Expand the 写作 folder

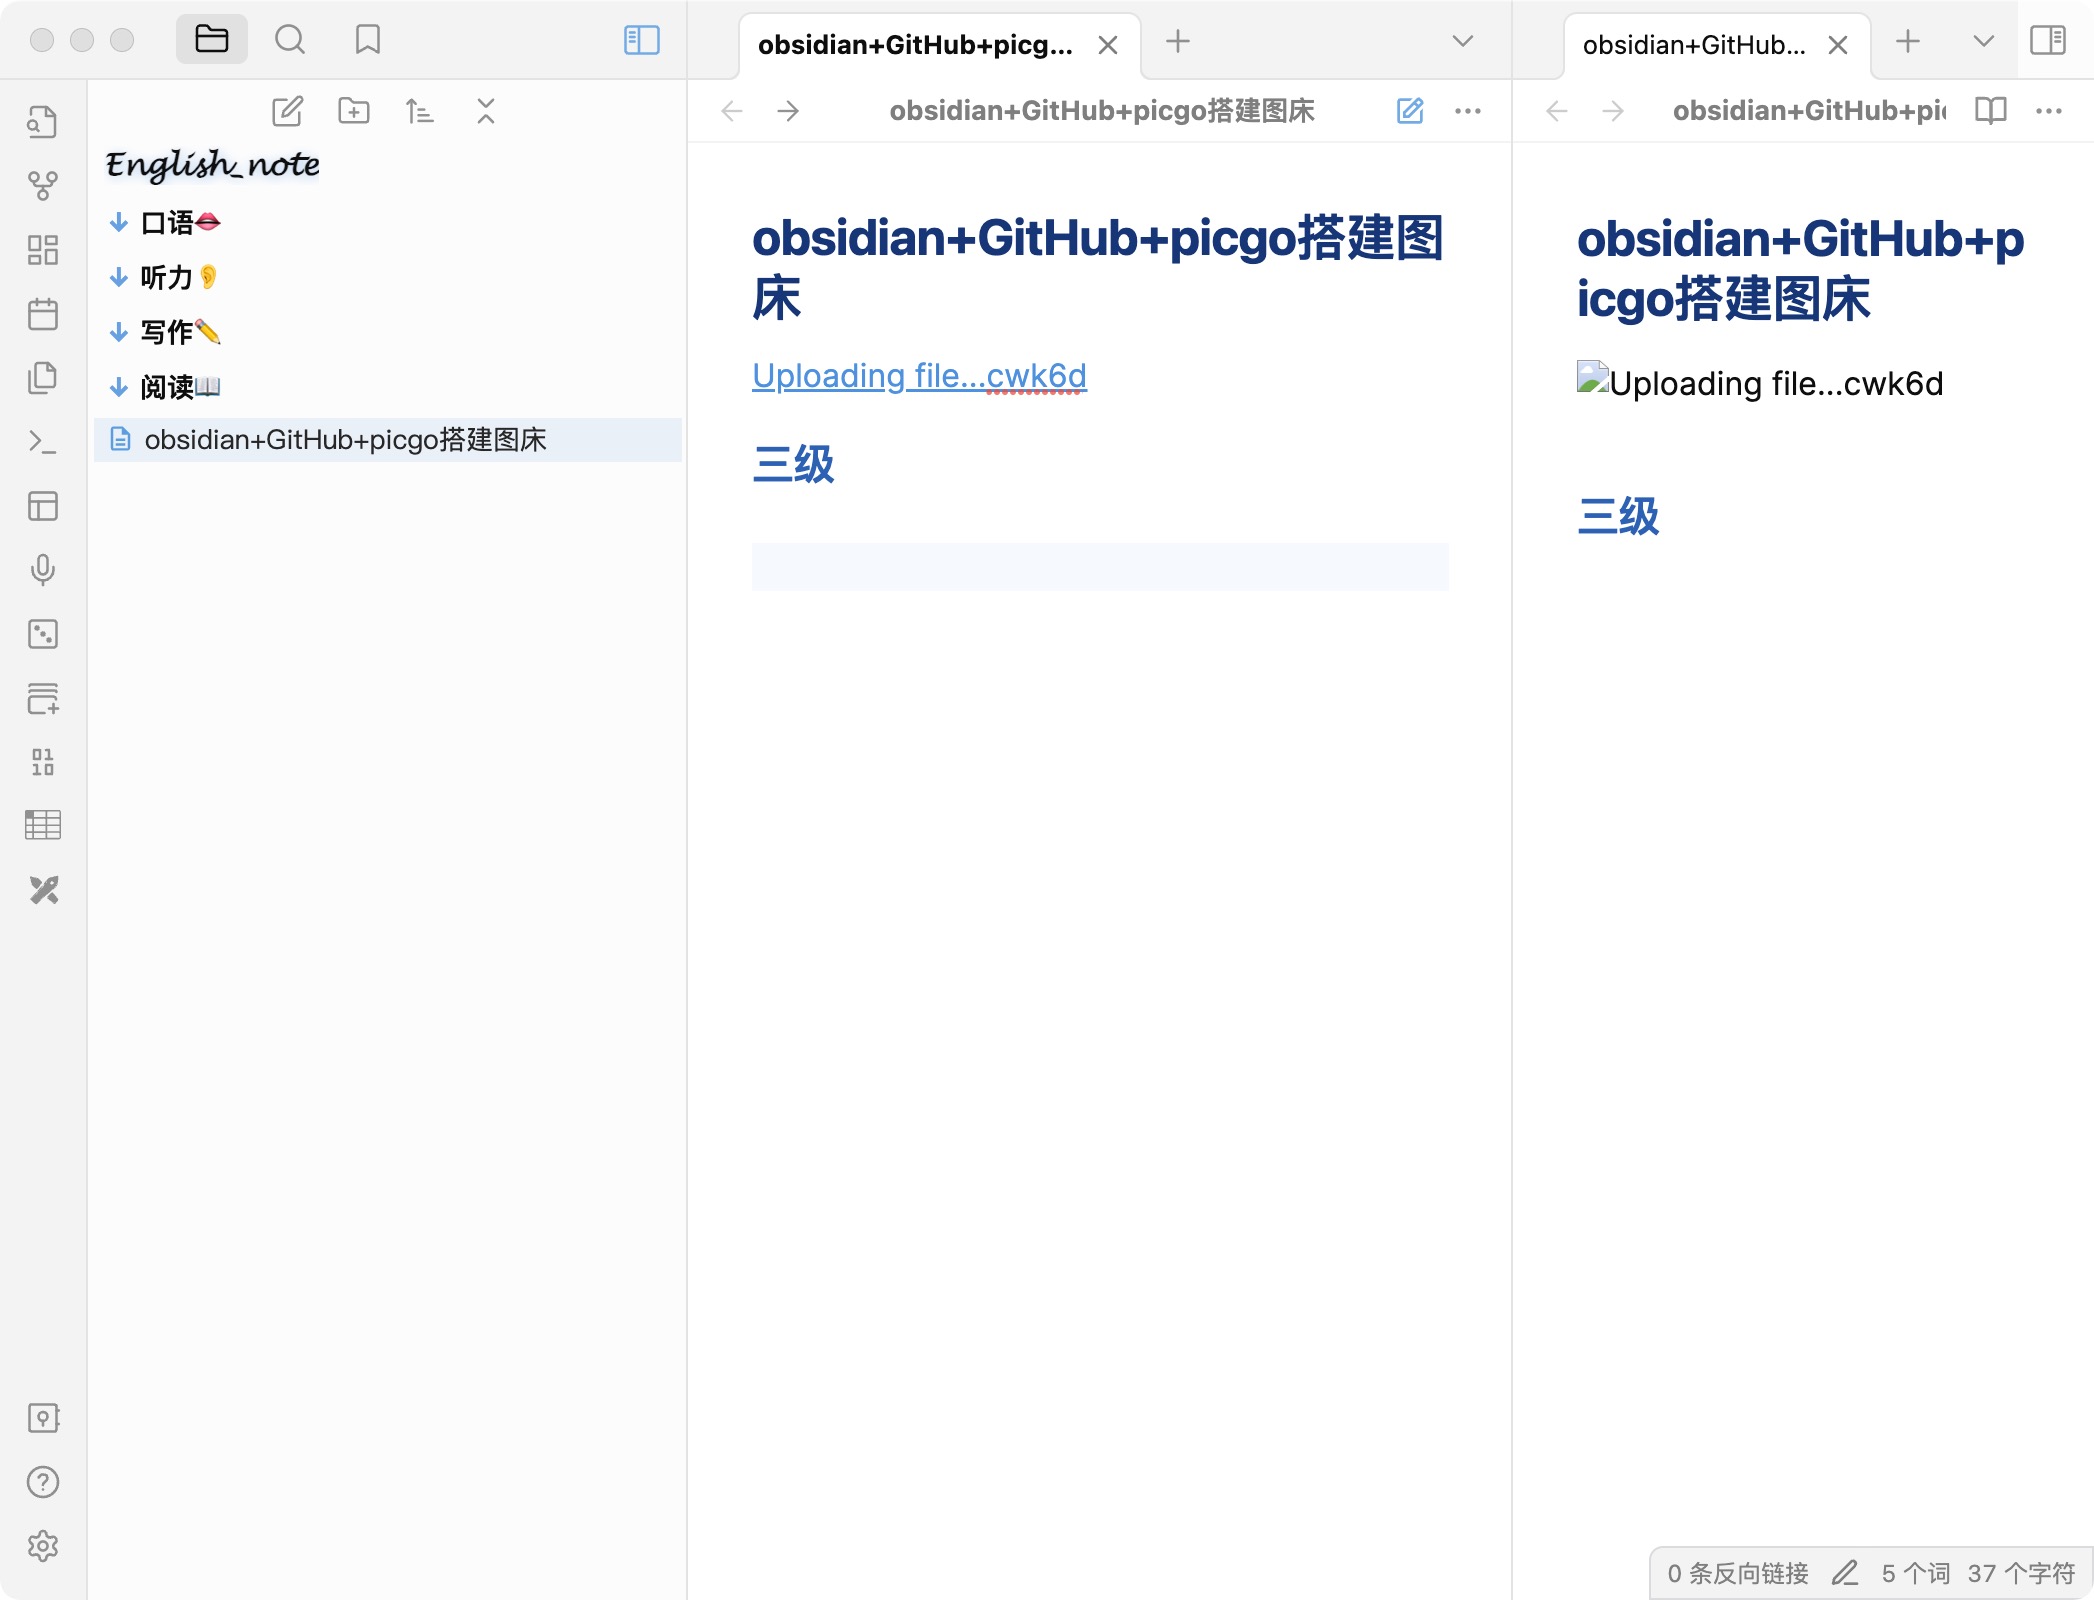click(166, 332)
